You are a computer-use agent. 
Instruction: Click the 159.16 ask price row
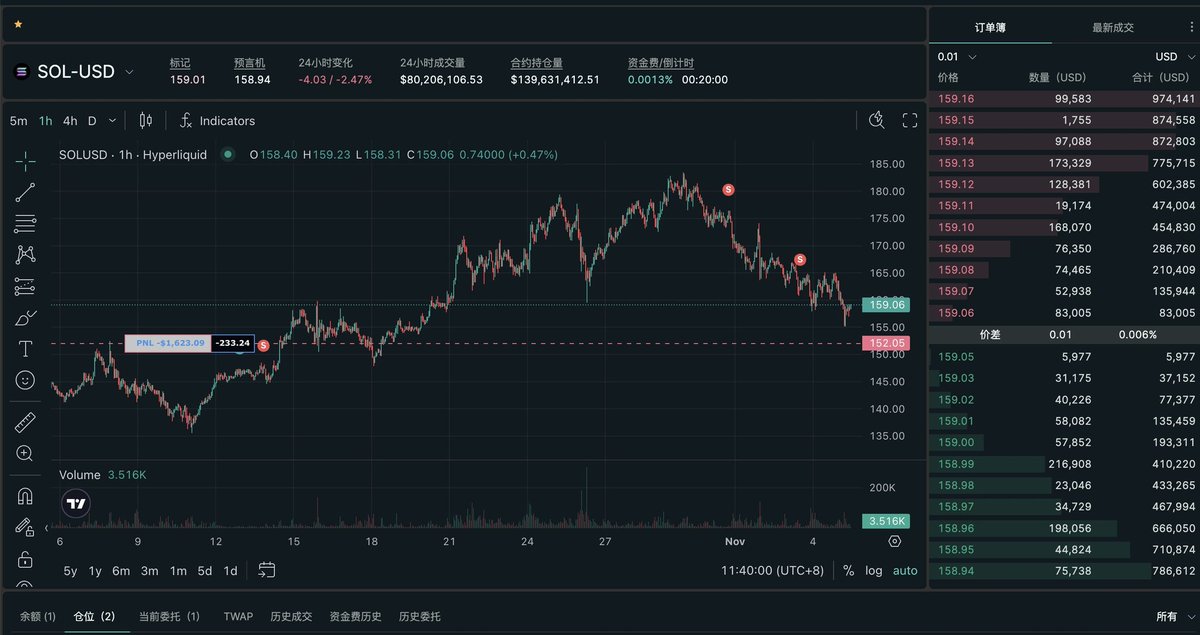tap(1064, 99)
